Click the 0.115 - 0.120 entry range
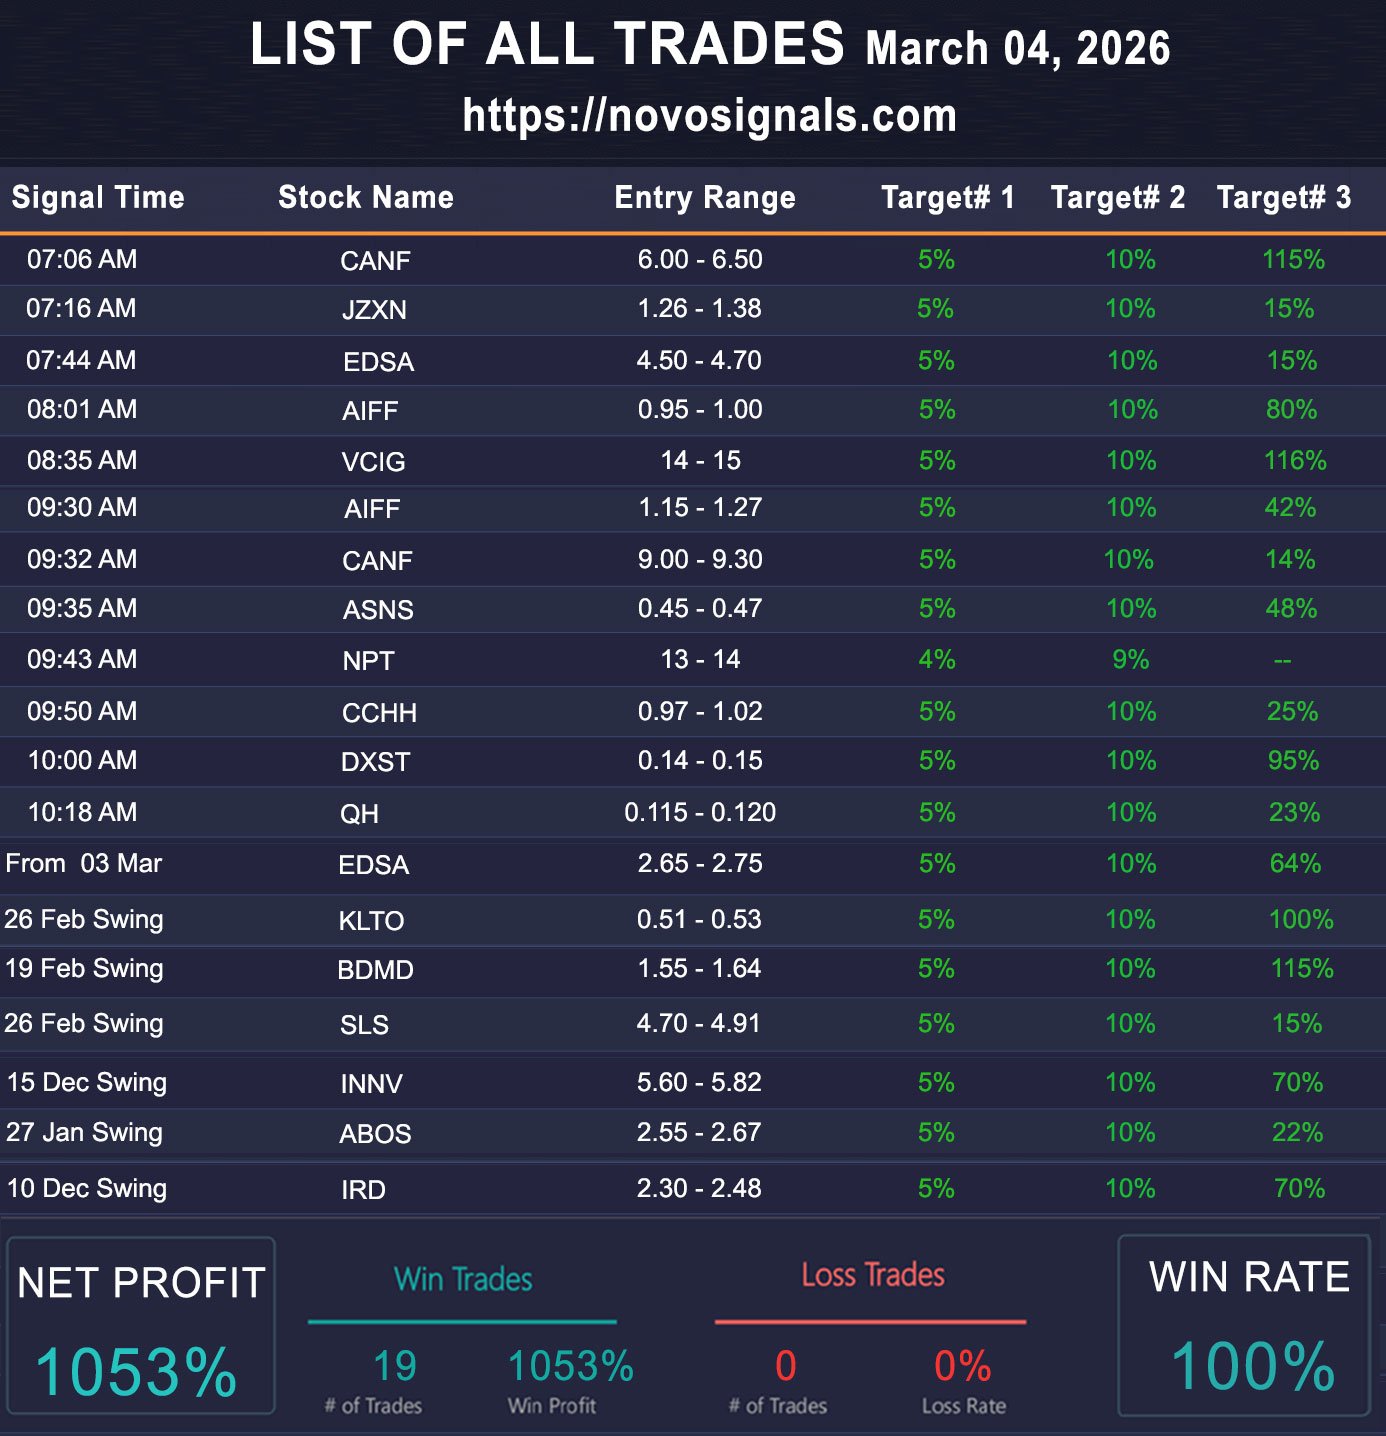The image size is (1386, 1436). click(700, 812)
